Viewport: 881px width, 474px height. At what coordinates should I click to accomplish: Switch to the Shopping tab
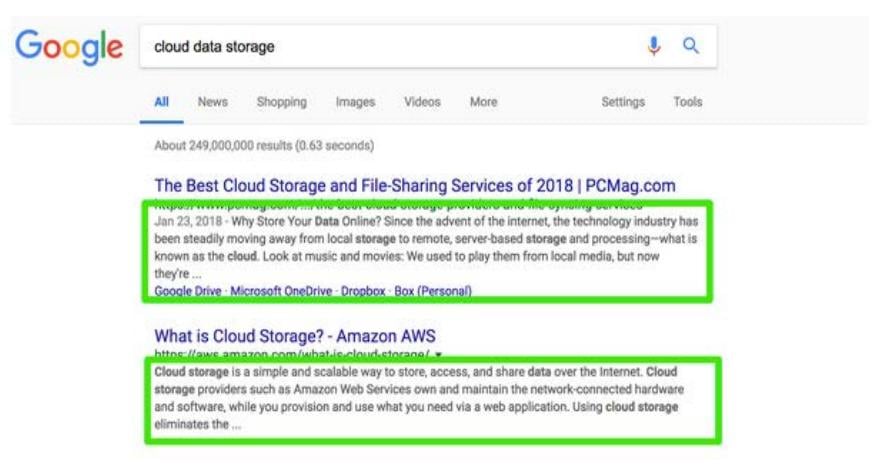click(281, 102)
